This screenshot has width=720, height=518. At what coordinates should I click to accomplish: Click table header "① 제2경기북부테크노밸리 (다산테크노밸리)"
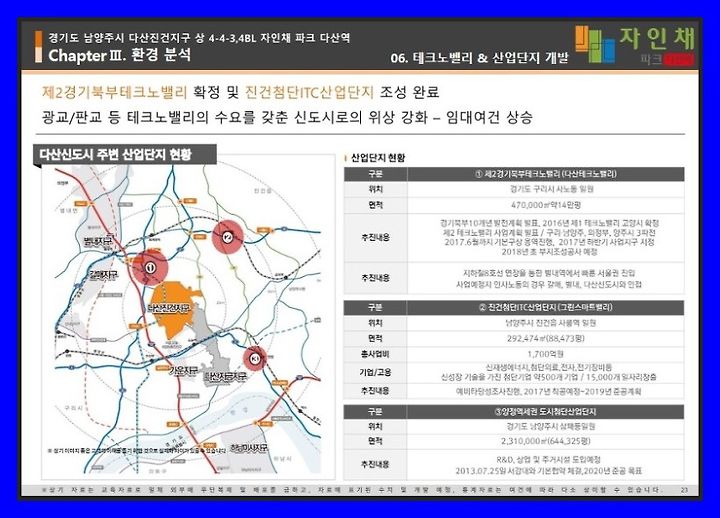(546, 174)
